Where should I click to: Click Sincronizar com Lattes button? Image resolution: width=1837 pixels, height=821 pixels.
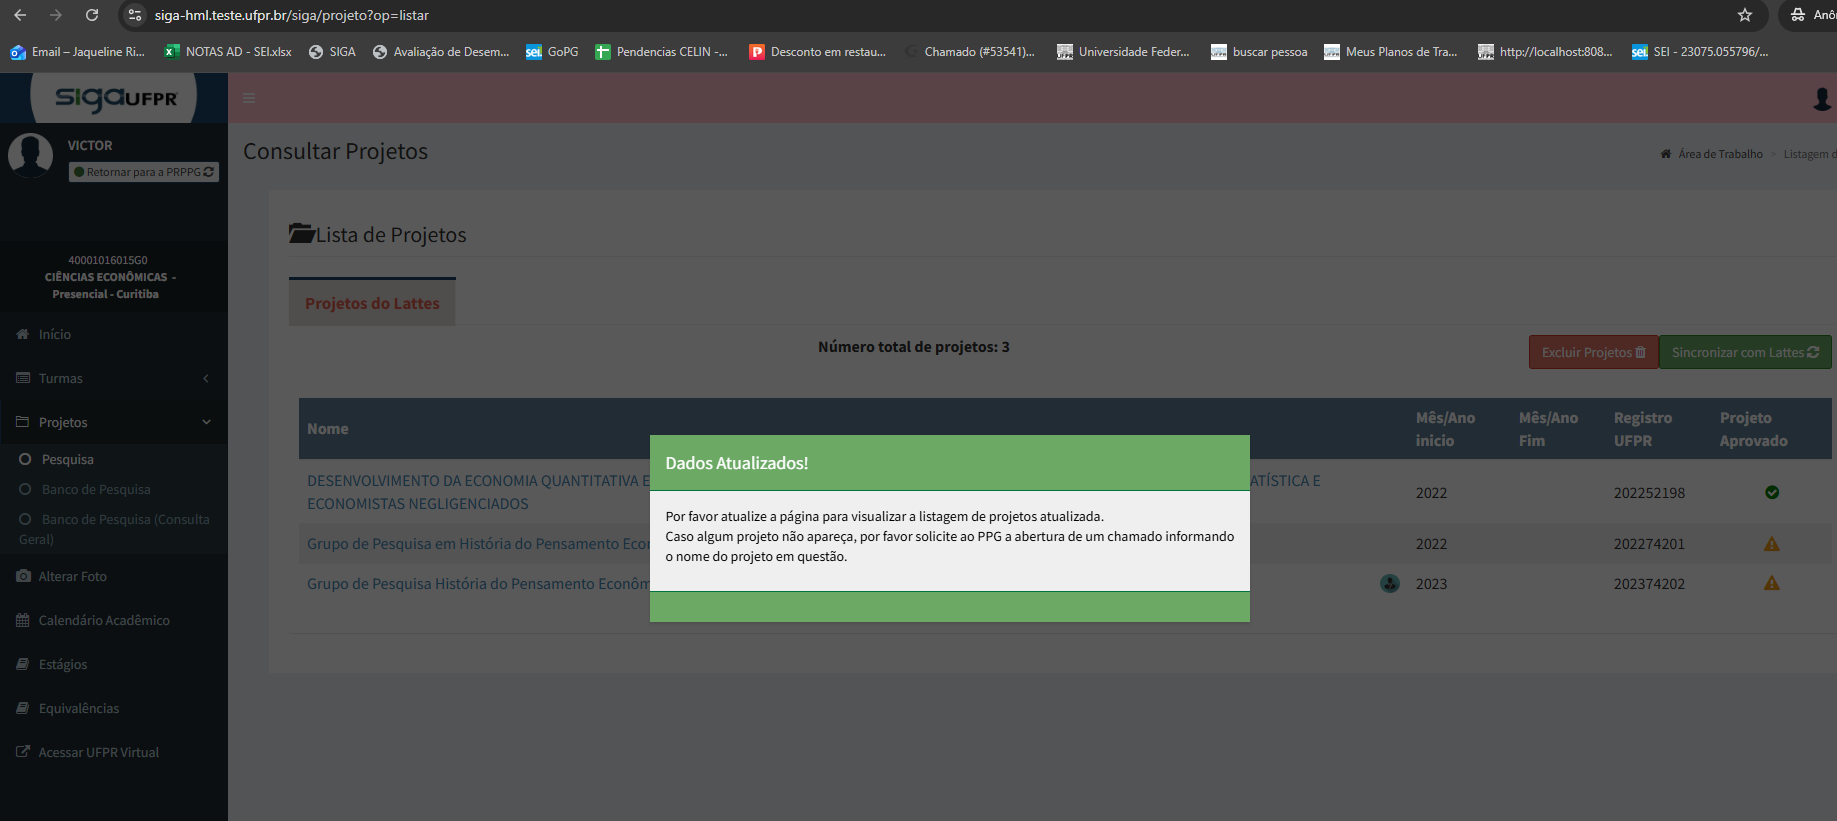pyautogui.click(x=1744, y=352)
